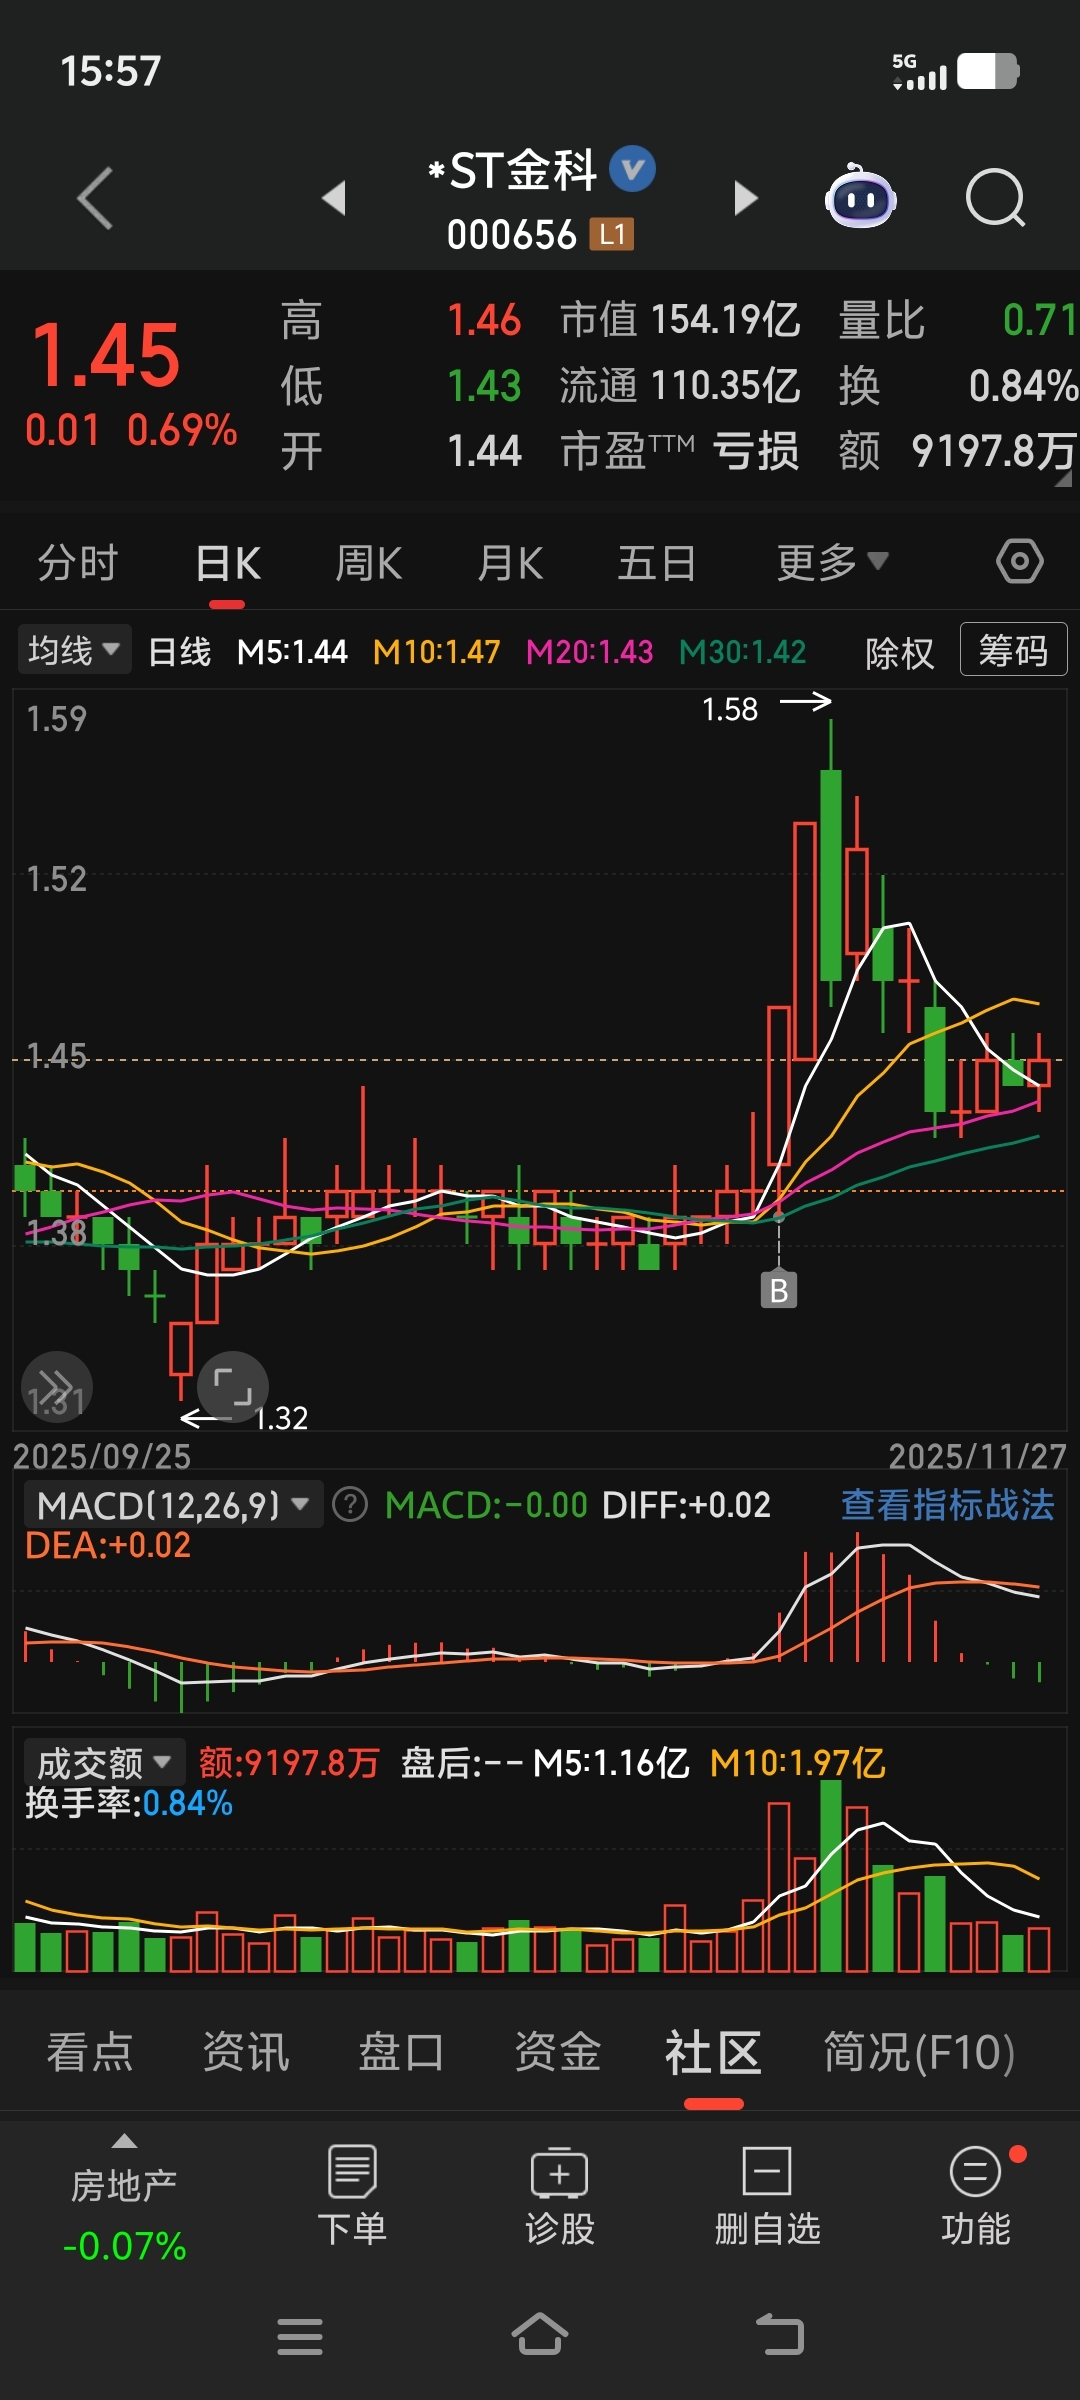The width and height of the screenshot is (1080, 2400).
Task: Tap the Android recent-apps menu button
Action: pyautogui.click(x=300, y=2337)
